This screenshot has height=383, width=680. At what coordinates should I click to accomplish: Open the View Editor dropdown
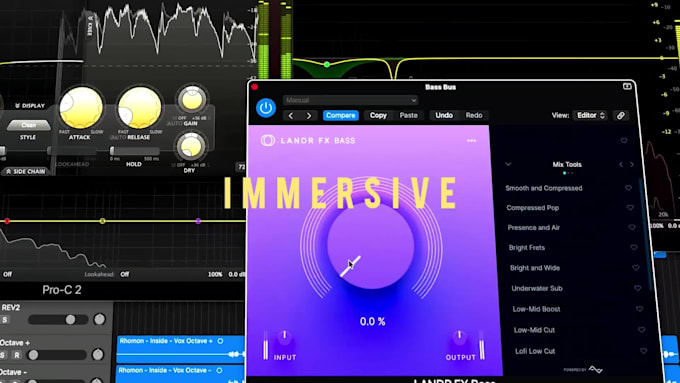pos(590,115)
